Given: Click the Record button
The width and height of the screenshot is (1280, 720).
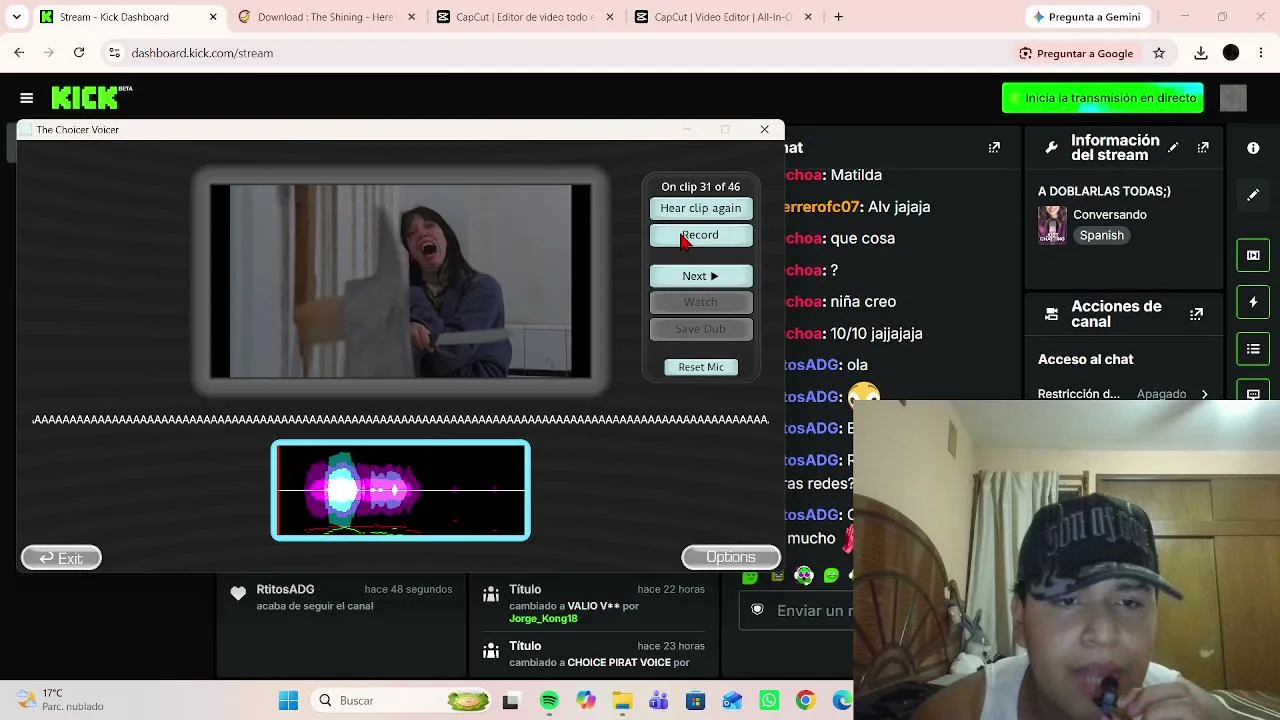Looking at the screenshot, I should tap(701, 235).
